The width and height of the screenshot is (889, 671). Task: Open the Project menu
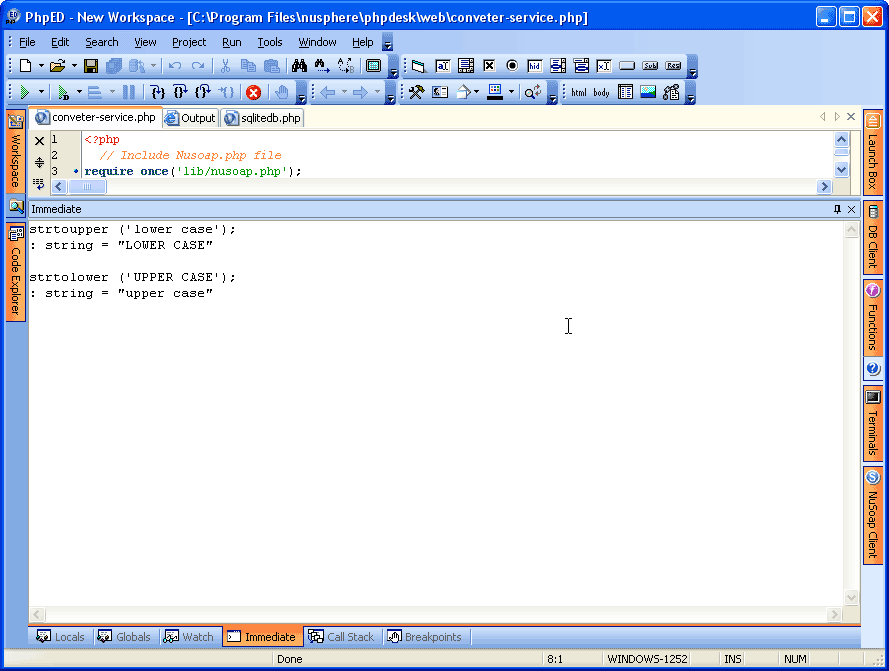coord(188,42)
